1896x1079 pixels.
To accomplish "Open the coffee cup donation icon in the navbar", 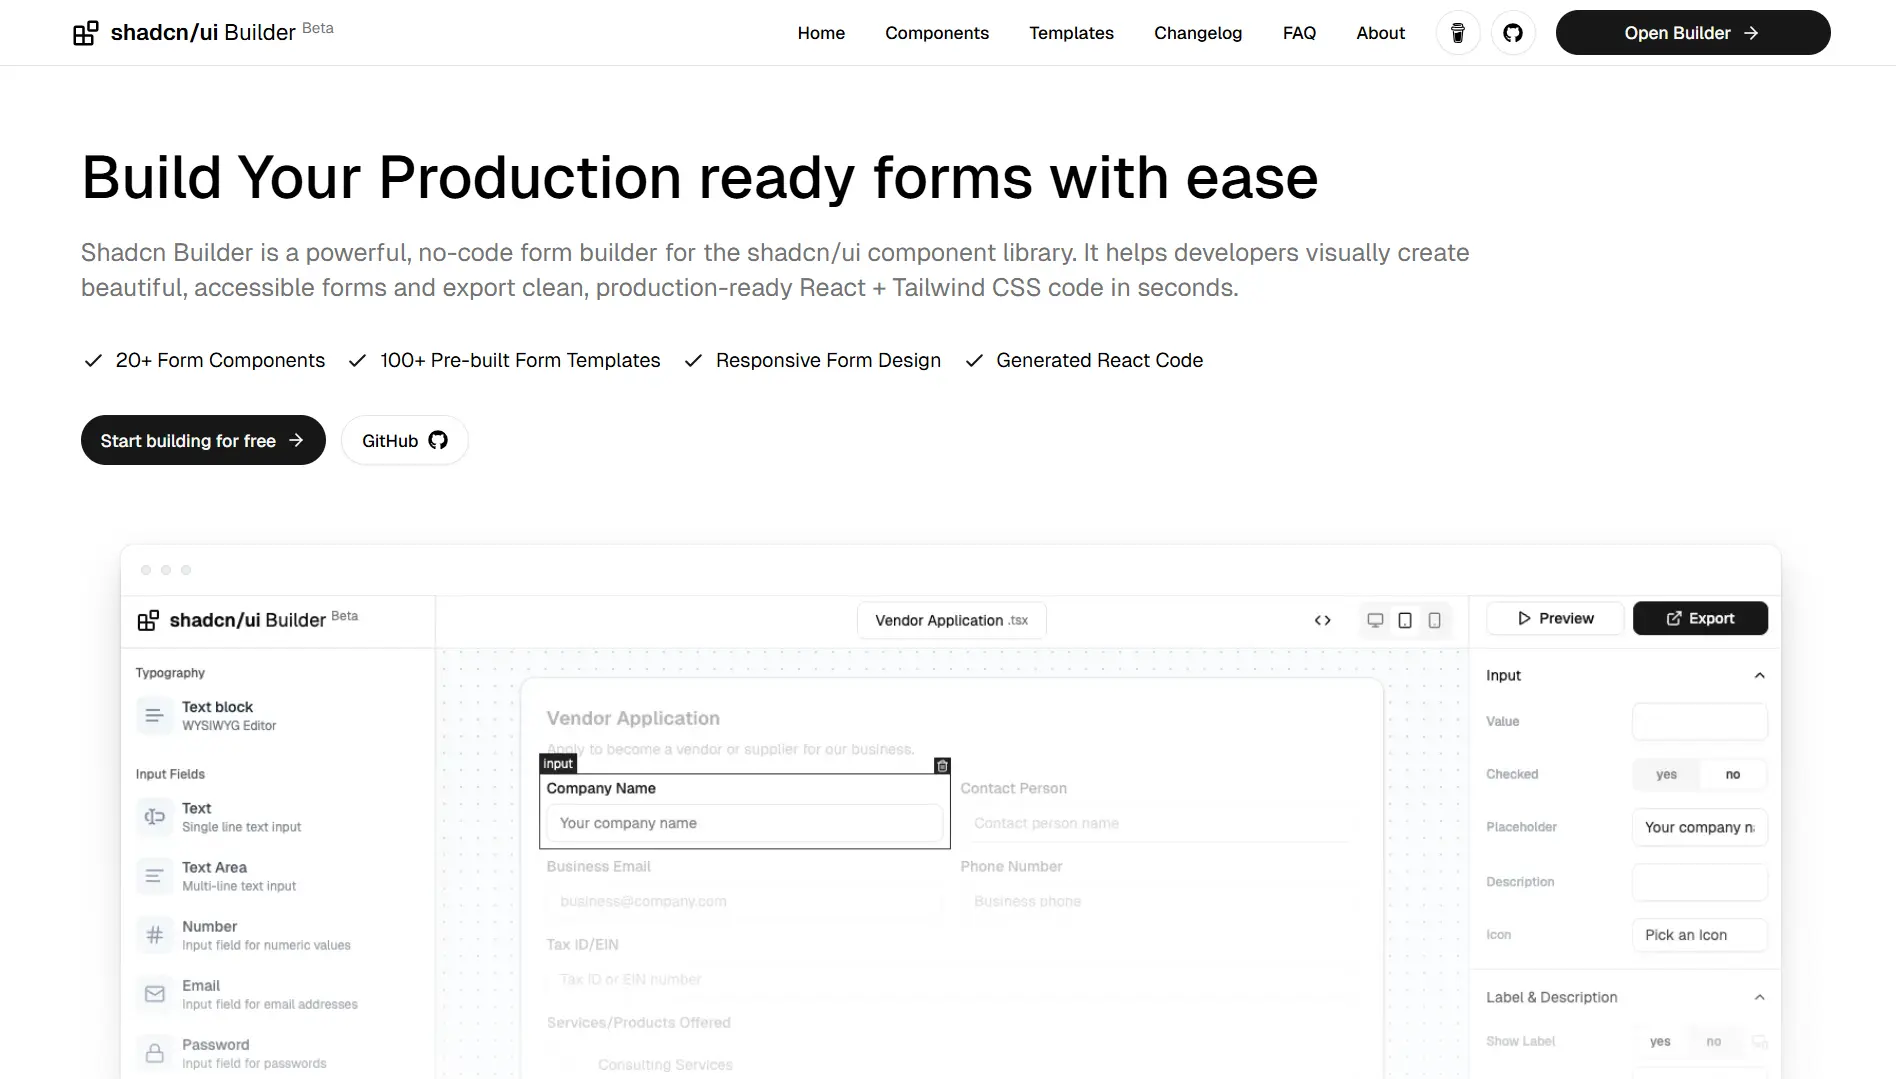I will click(1458, 33).
